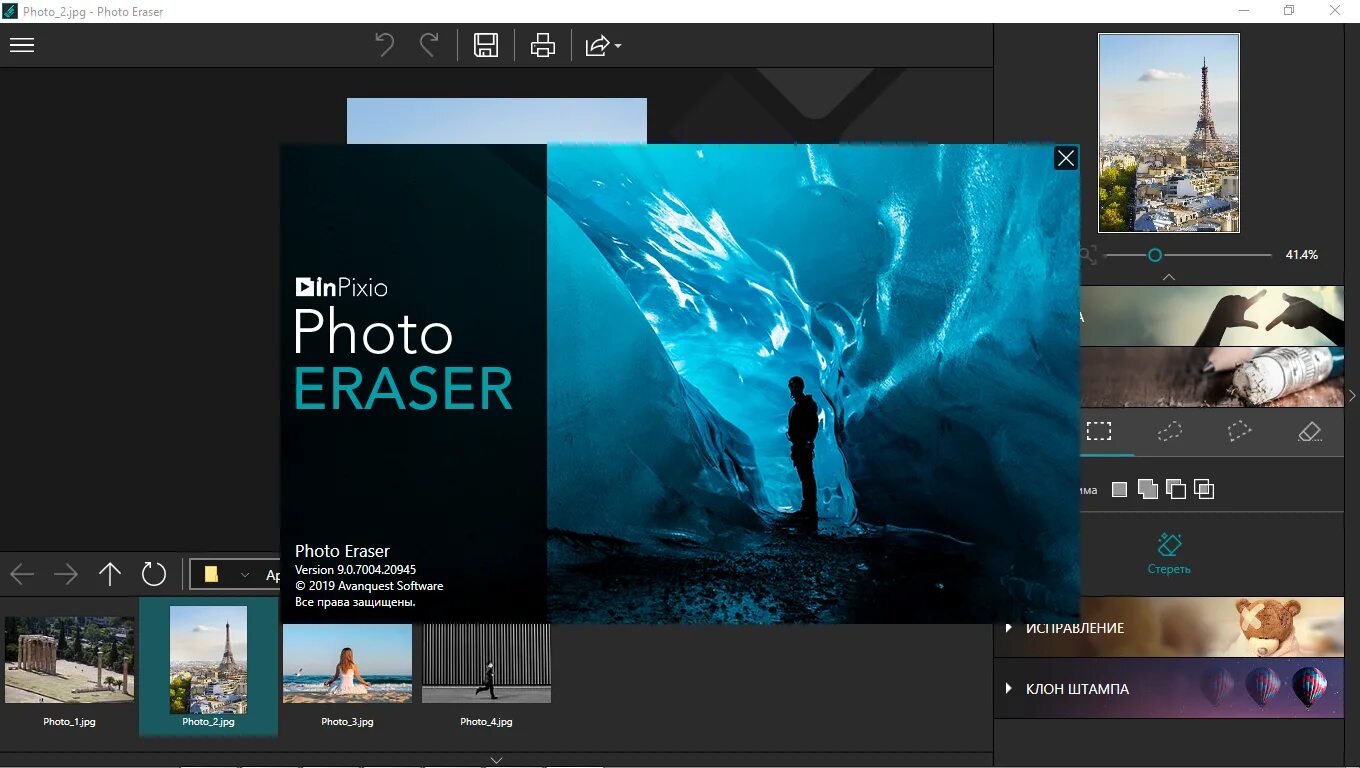The width and height of the screenshot is (1360, 768).
Task: Click the Version 9.0.7004.20945 text
Action: (x=355, y=570)
